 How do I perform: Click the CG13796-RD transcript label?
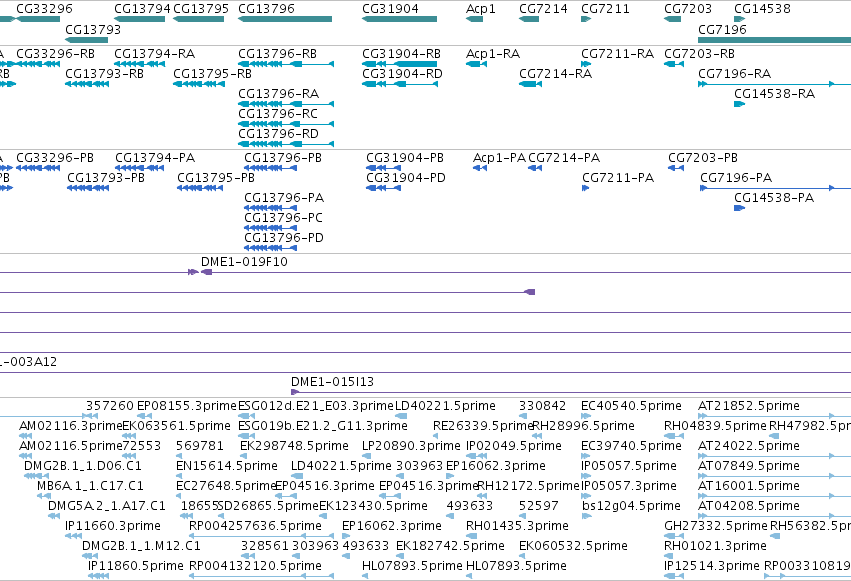click(278, 134)
